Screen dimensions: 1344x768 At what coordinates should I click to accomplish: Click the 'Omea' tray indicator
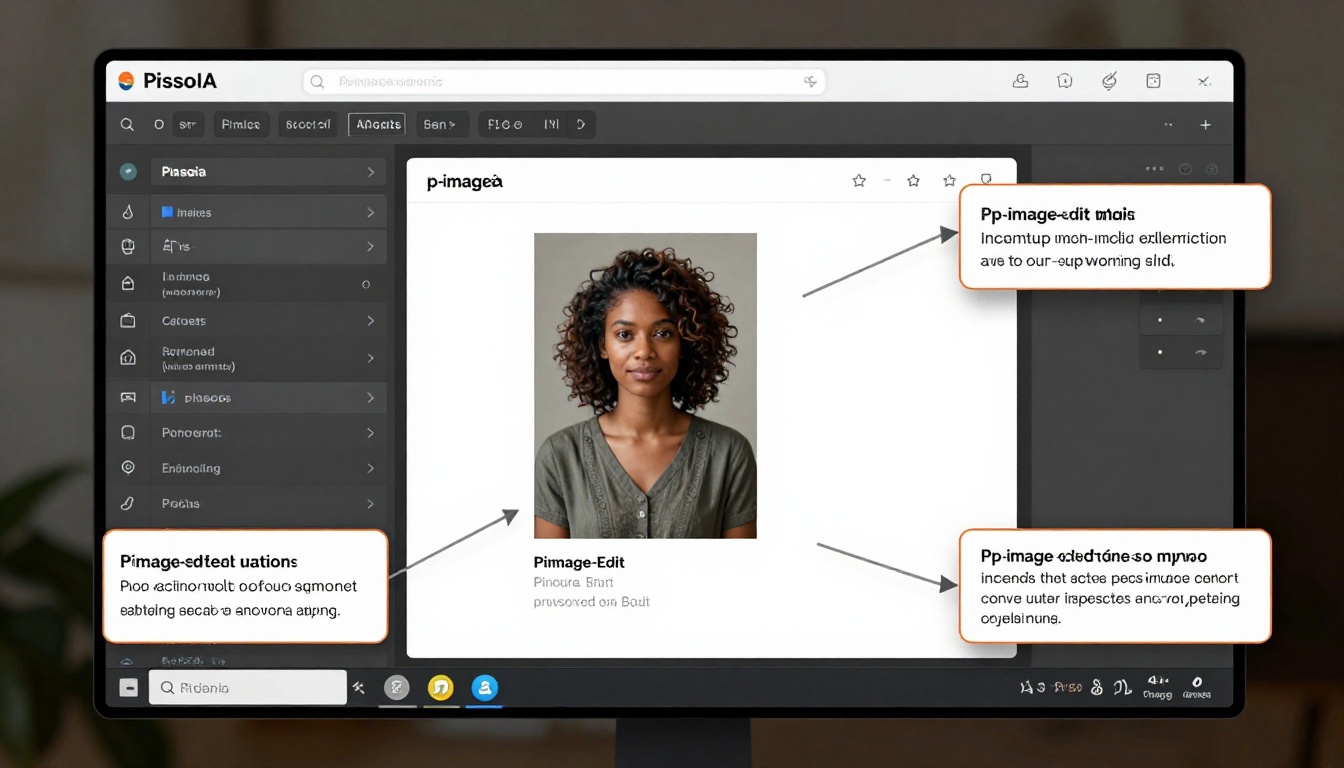(1196, 688)
